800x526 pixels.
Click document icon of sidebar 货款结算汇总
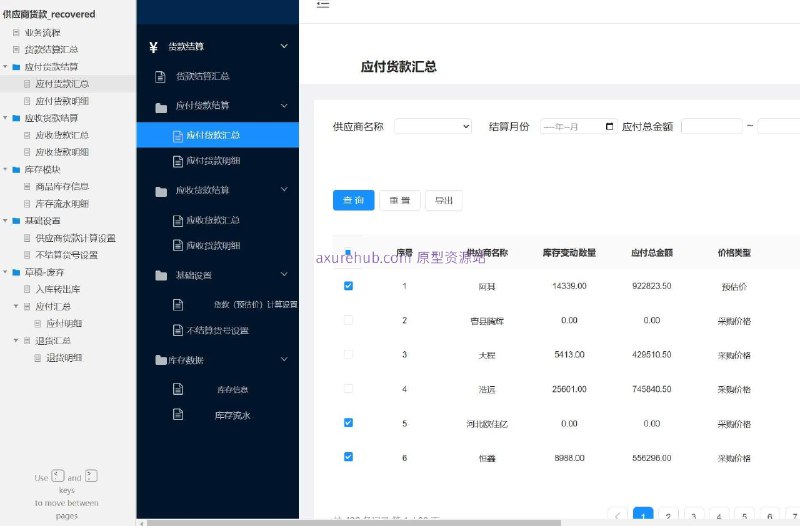[x=160, y=77]
